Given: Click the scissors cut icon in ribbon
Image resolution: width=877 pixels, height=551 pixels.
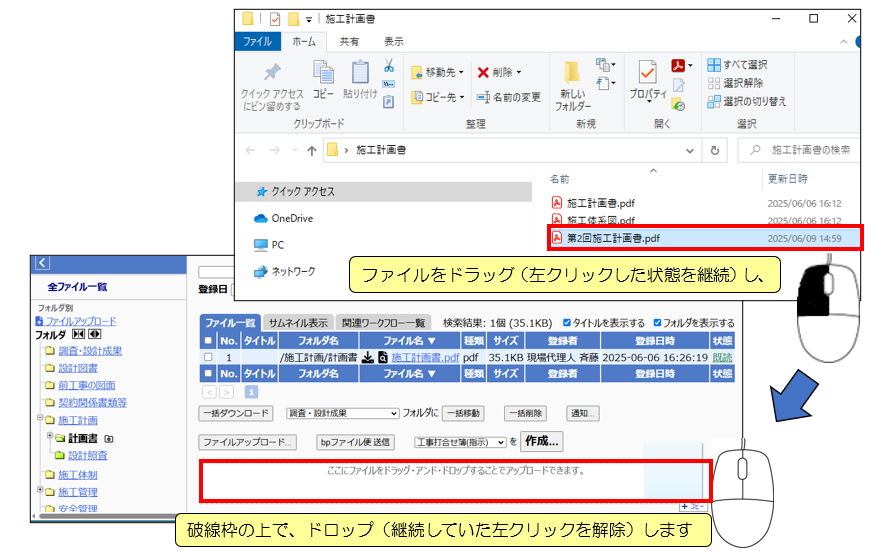Looking at the screenshot, I should pyautogui.click(x=388, y=66).
